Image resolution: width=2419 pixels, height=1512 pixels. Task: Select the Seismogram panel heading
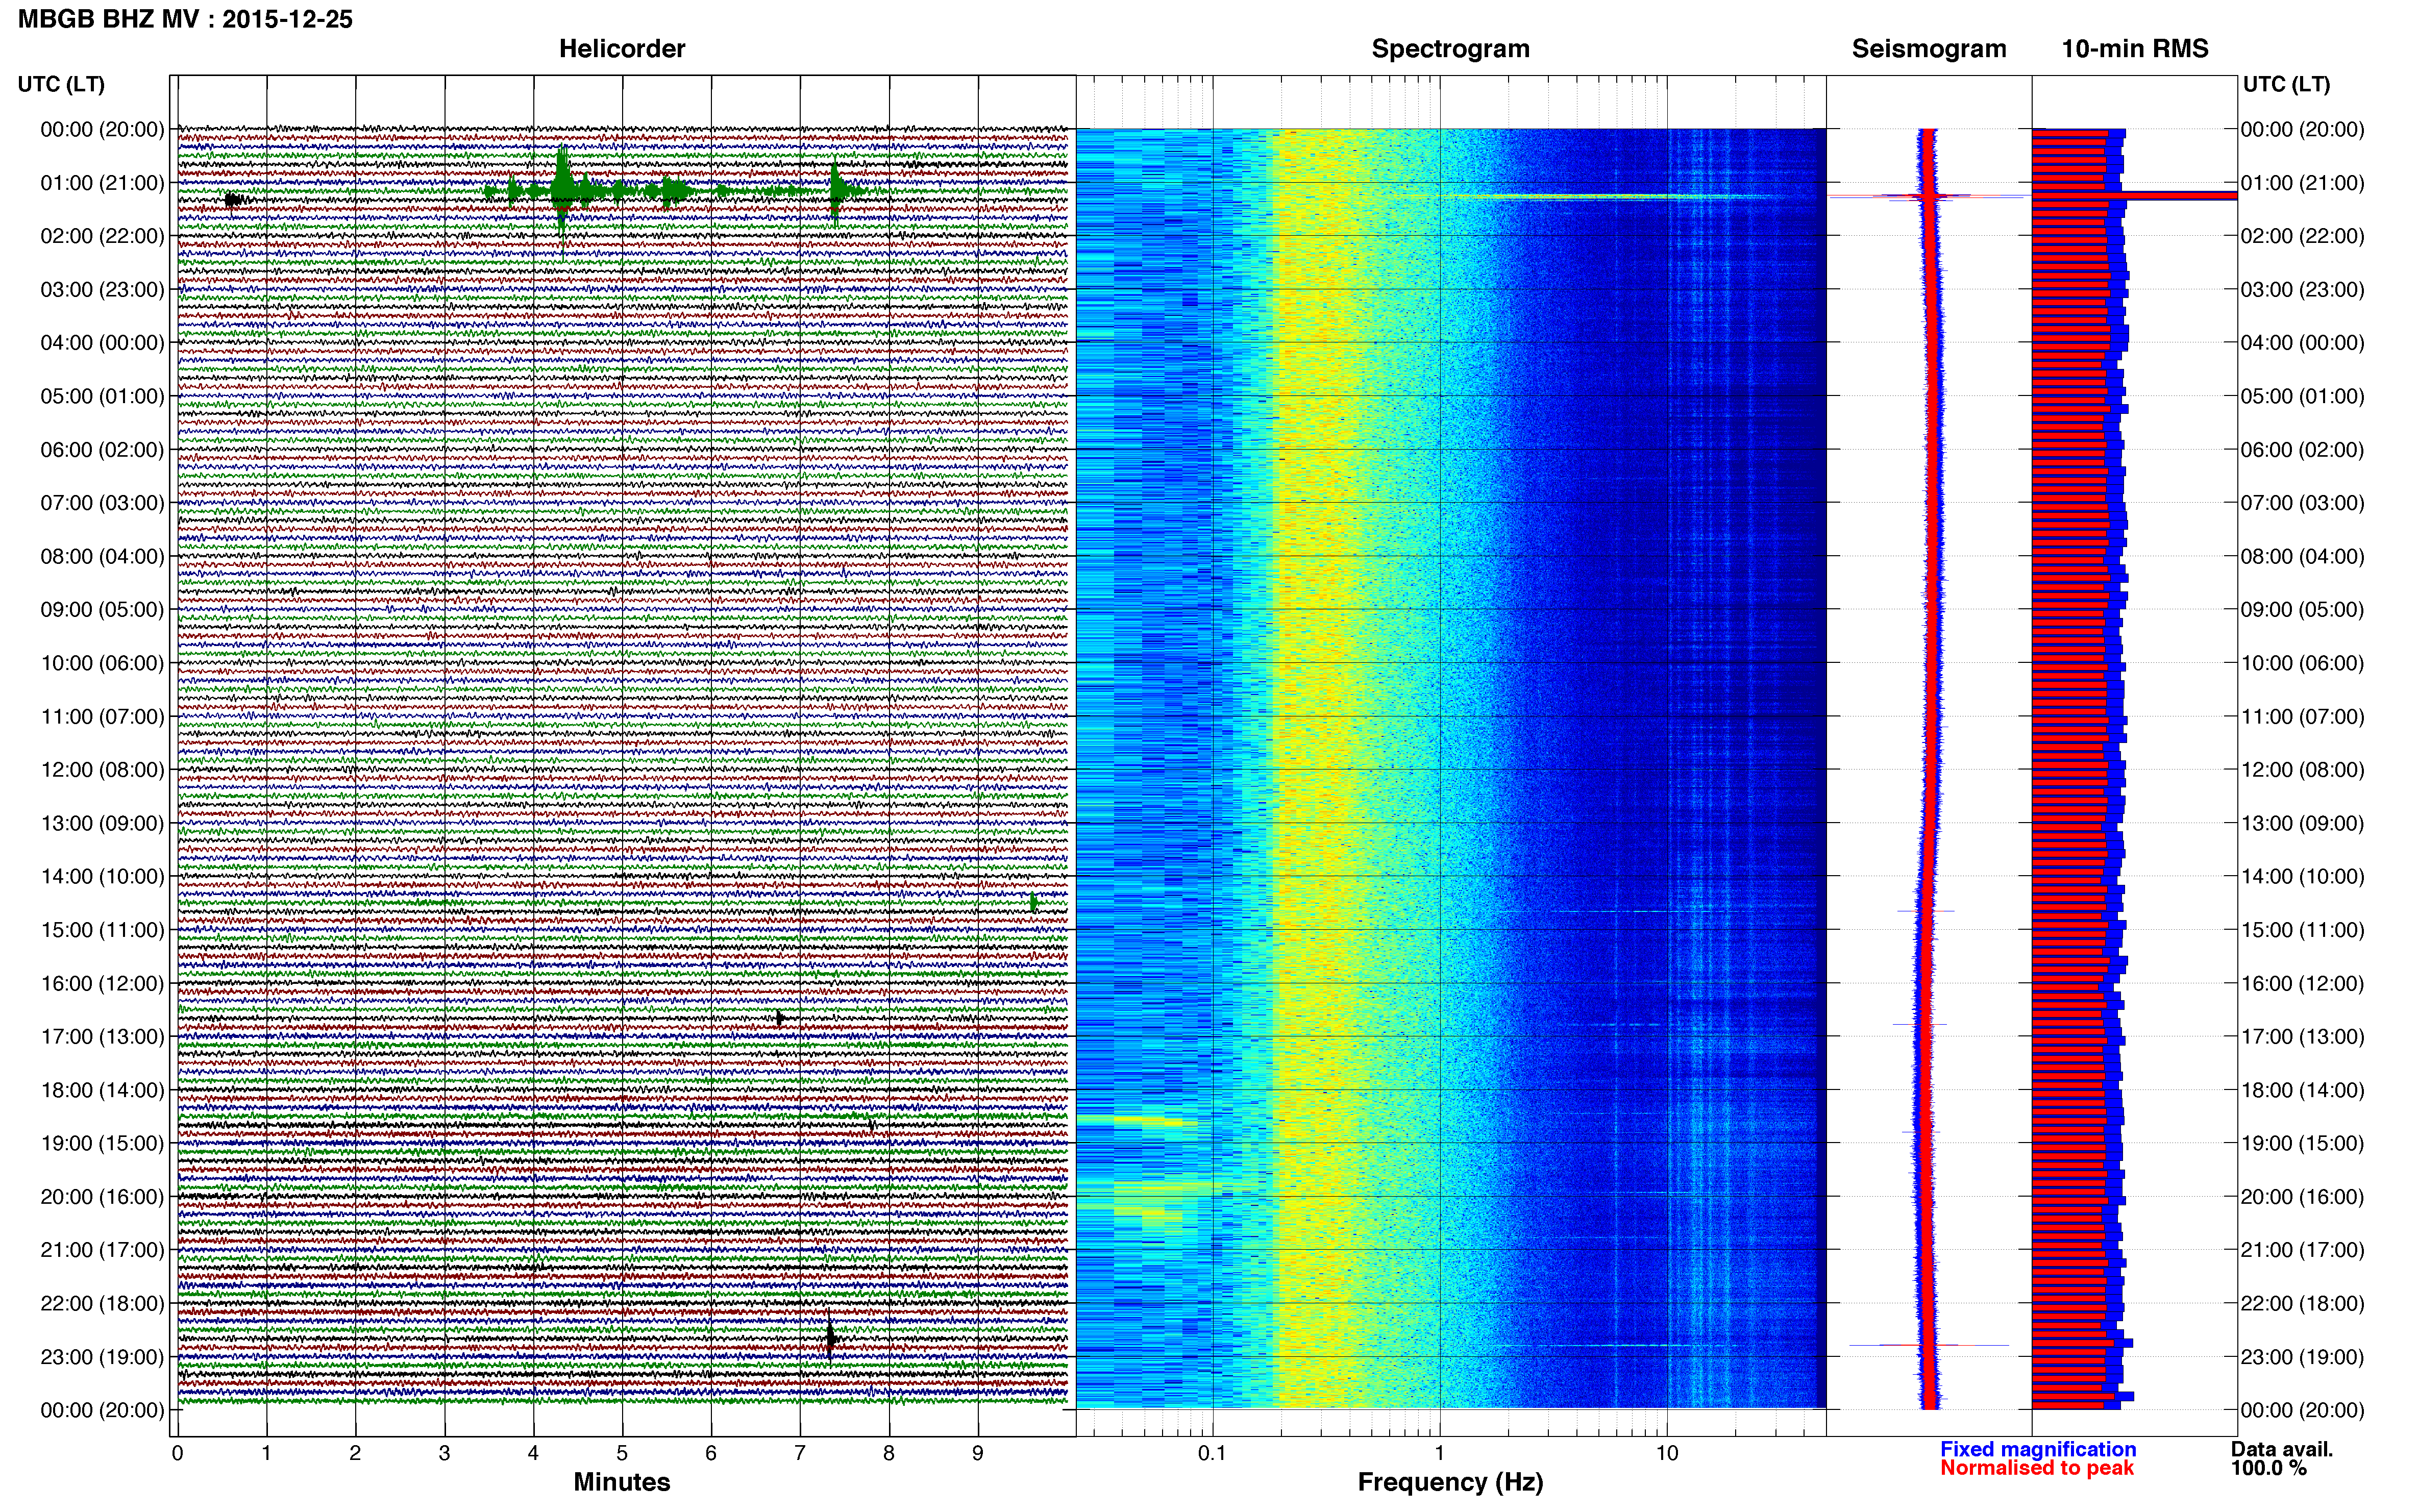coord(1929,49)
